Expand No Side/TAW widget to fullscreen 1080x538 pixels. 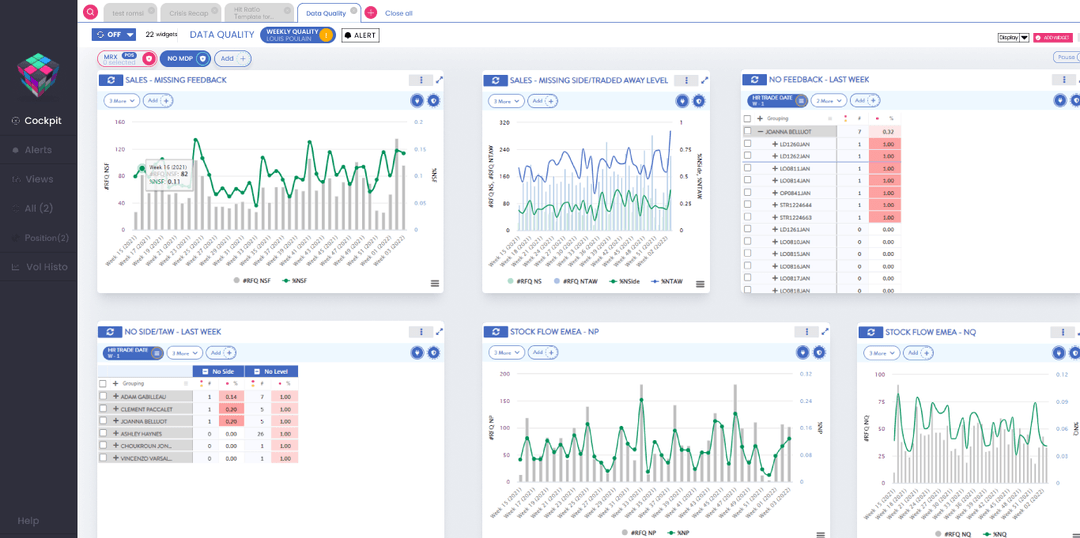(x=439, y=331)
